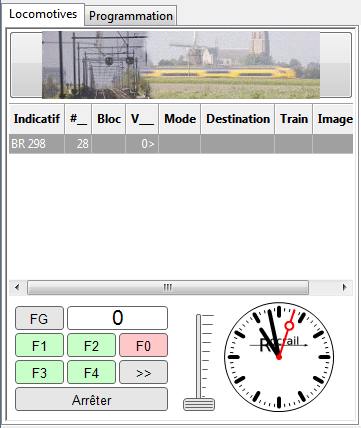Image resolution: width=361 pixels, height=428 pixels.
Task: Toggle function F2
Action: click(x=91, y=345)
